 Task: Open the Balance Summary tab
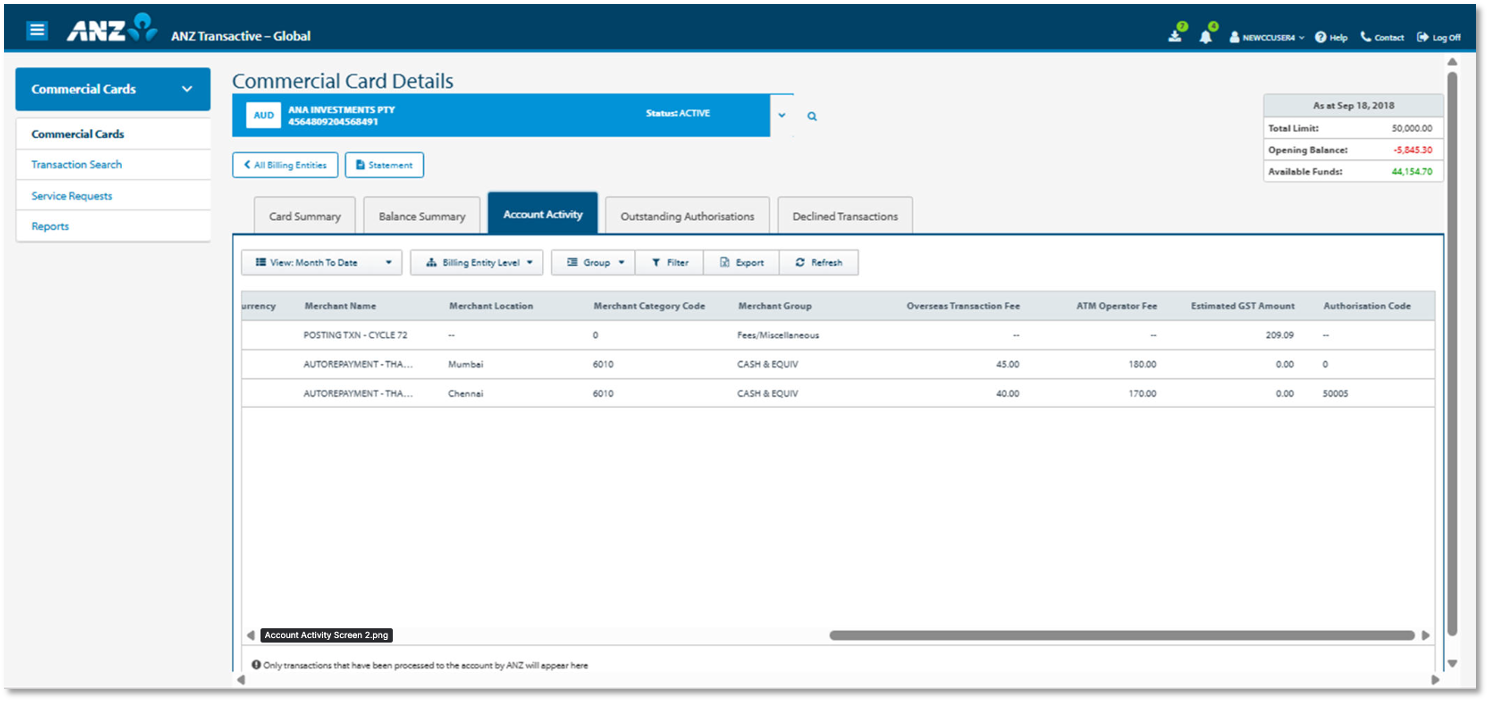421,214
